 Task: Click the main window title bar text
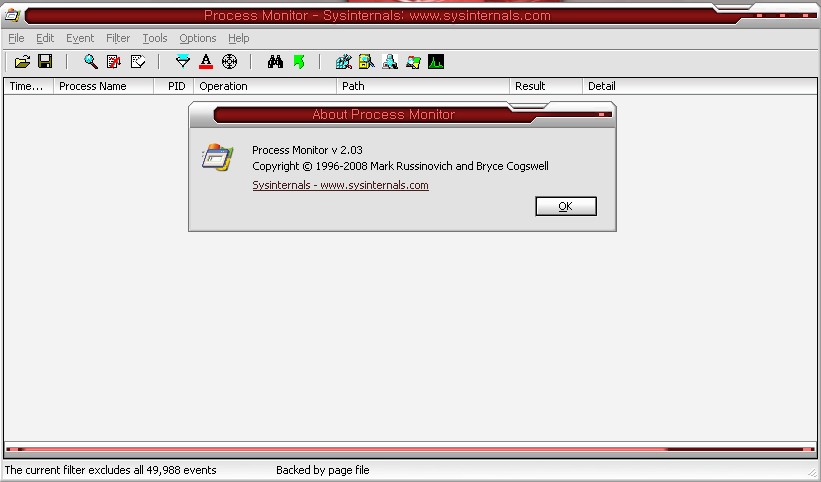coord(377,15)
